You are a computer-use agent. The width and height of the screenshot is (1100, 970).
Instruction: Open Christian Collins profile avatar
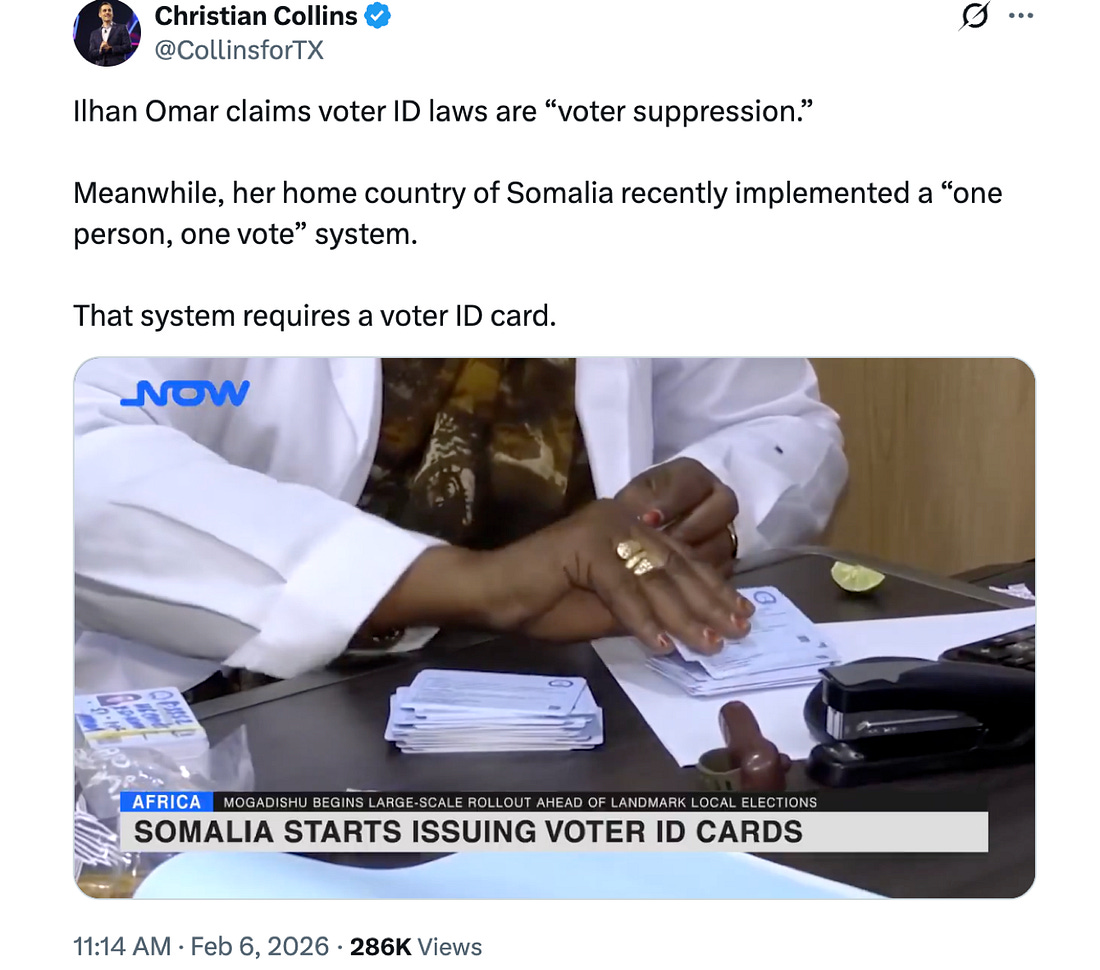107,33
